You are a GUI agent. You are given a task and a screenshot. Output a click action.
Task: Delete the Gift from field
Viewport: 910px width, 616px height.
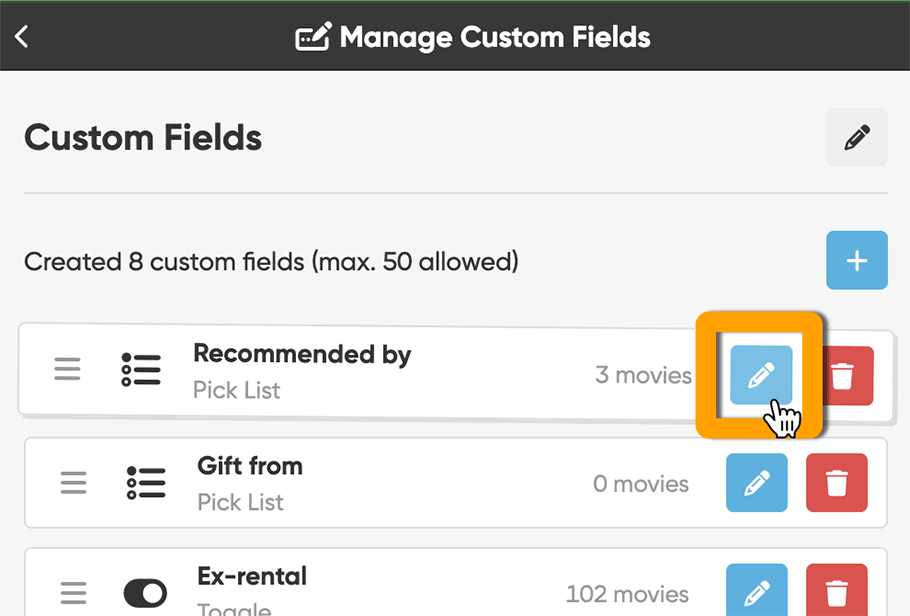pyautogui.click(x=836, y=483)
